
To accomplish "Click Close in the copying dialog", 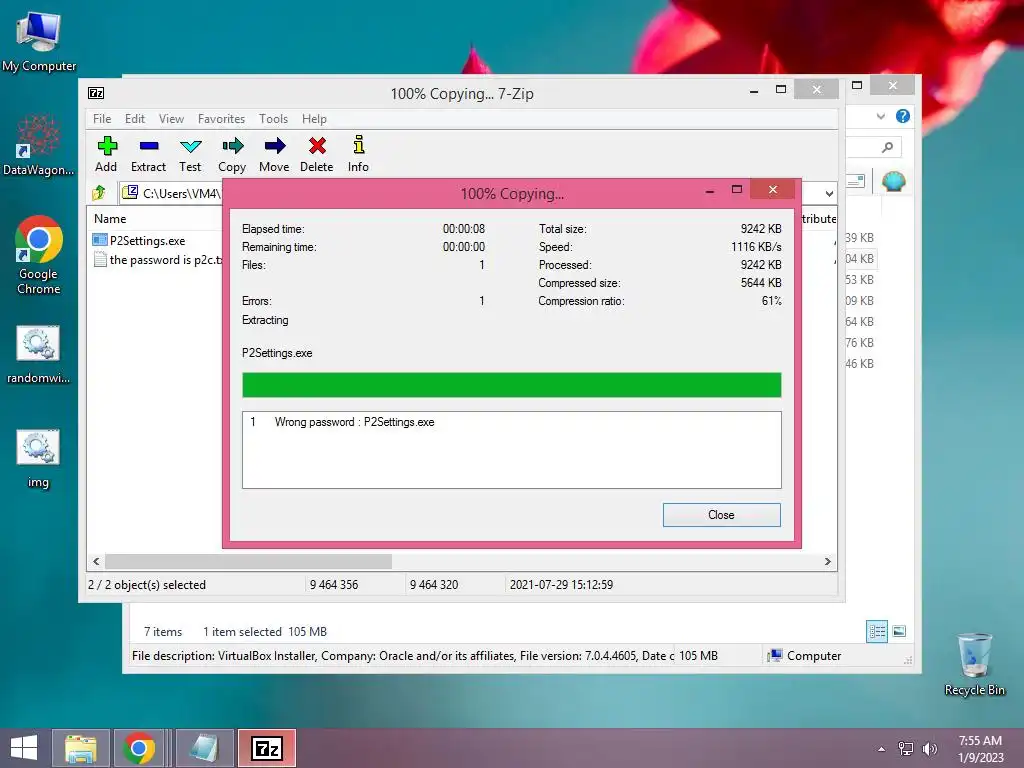I will (722, 515).
